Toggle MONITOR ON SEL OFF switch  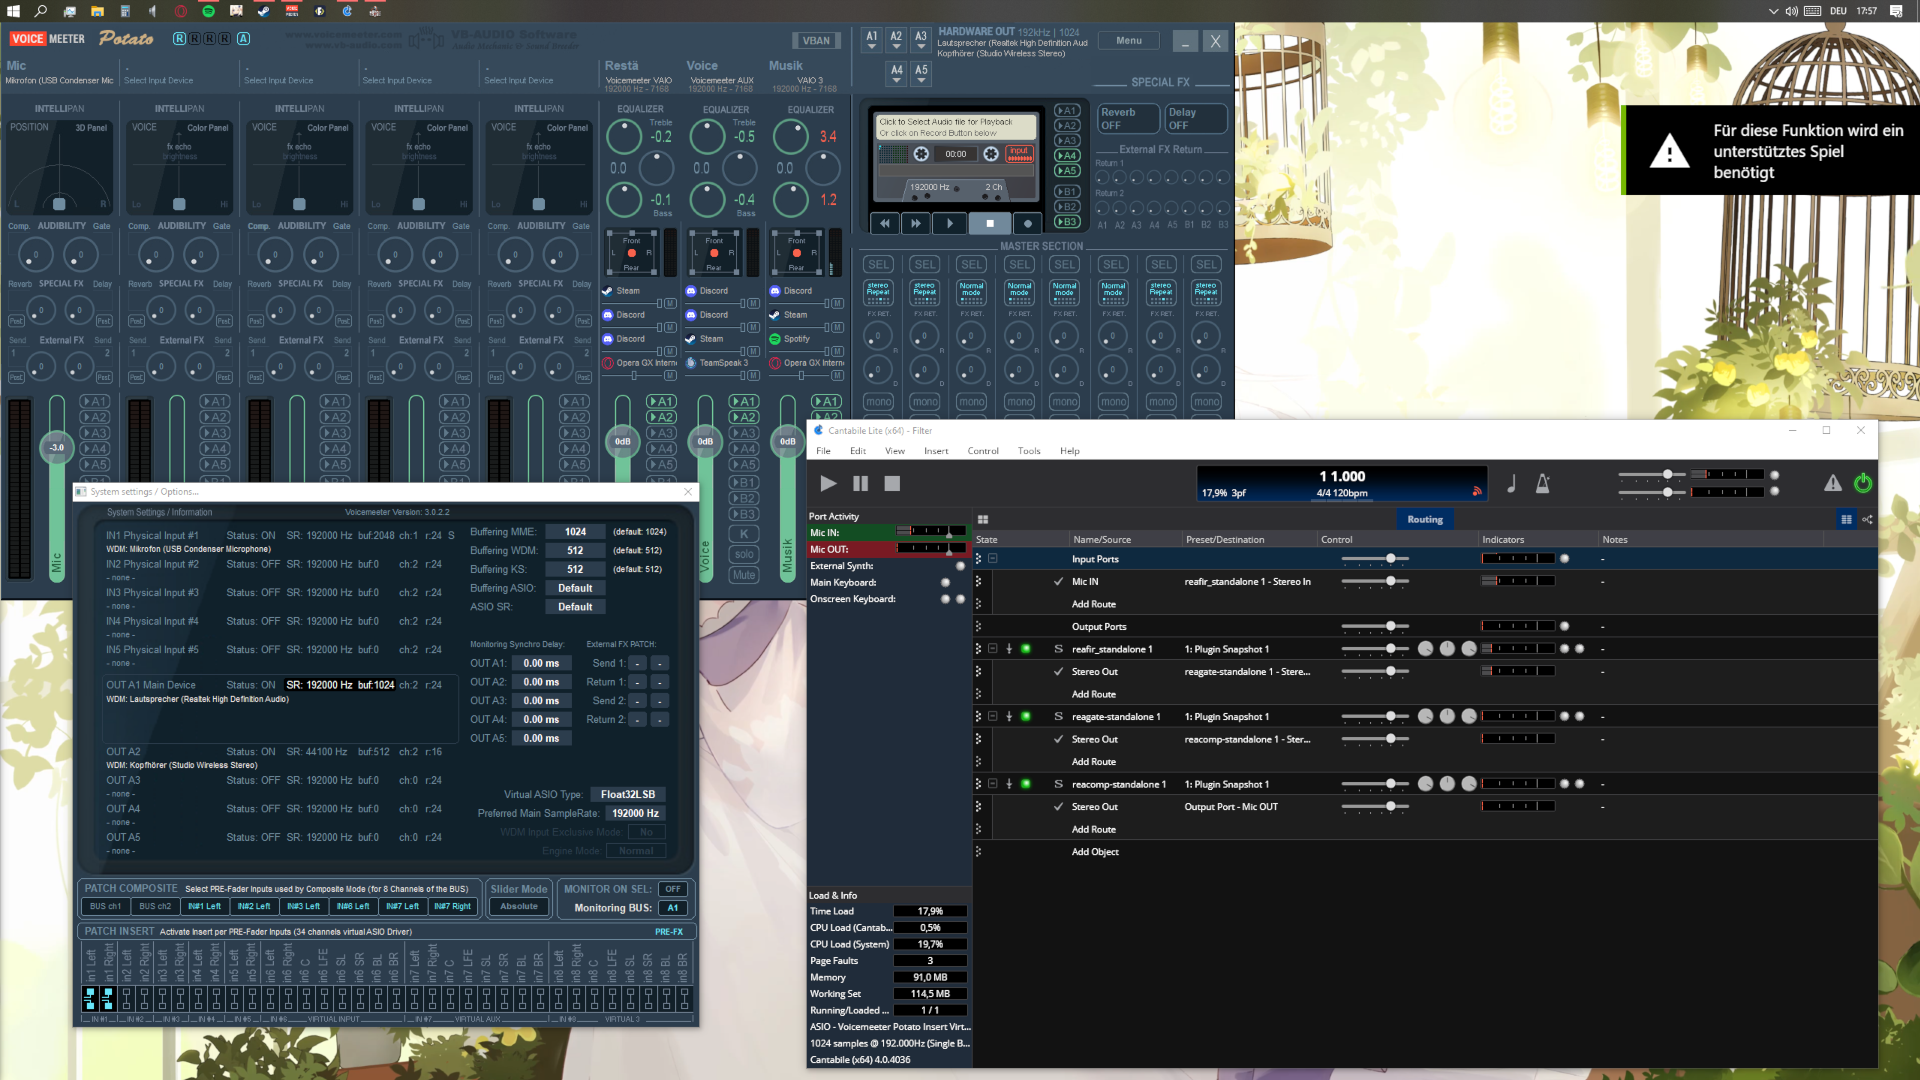pyautogui.click(x=673, y=889)
